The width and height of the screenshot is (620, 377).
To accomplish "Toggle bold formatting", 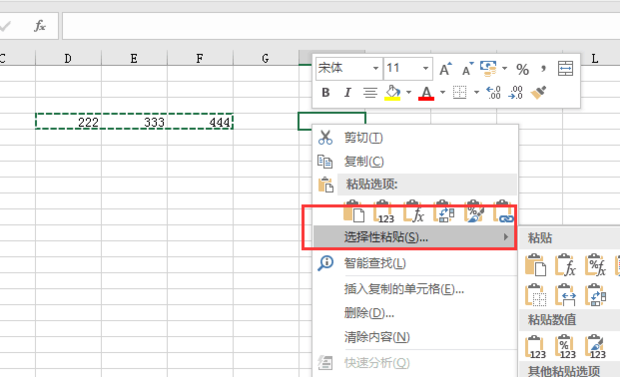I will (x=325, y=93).
